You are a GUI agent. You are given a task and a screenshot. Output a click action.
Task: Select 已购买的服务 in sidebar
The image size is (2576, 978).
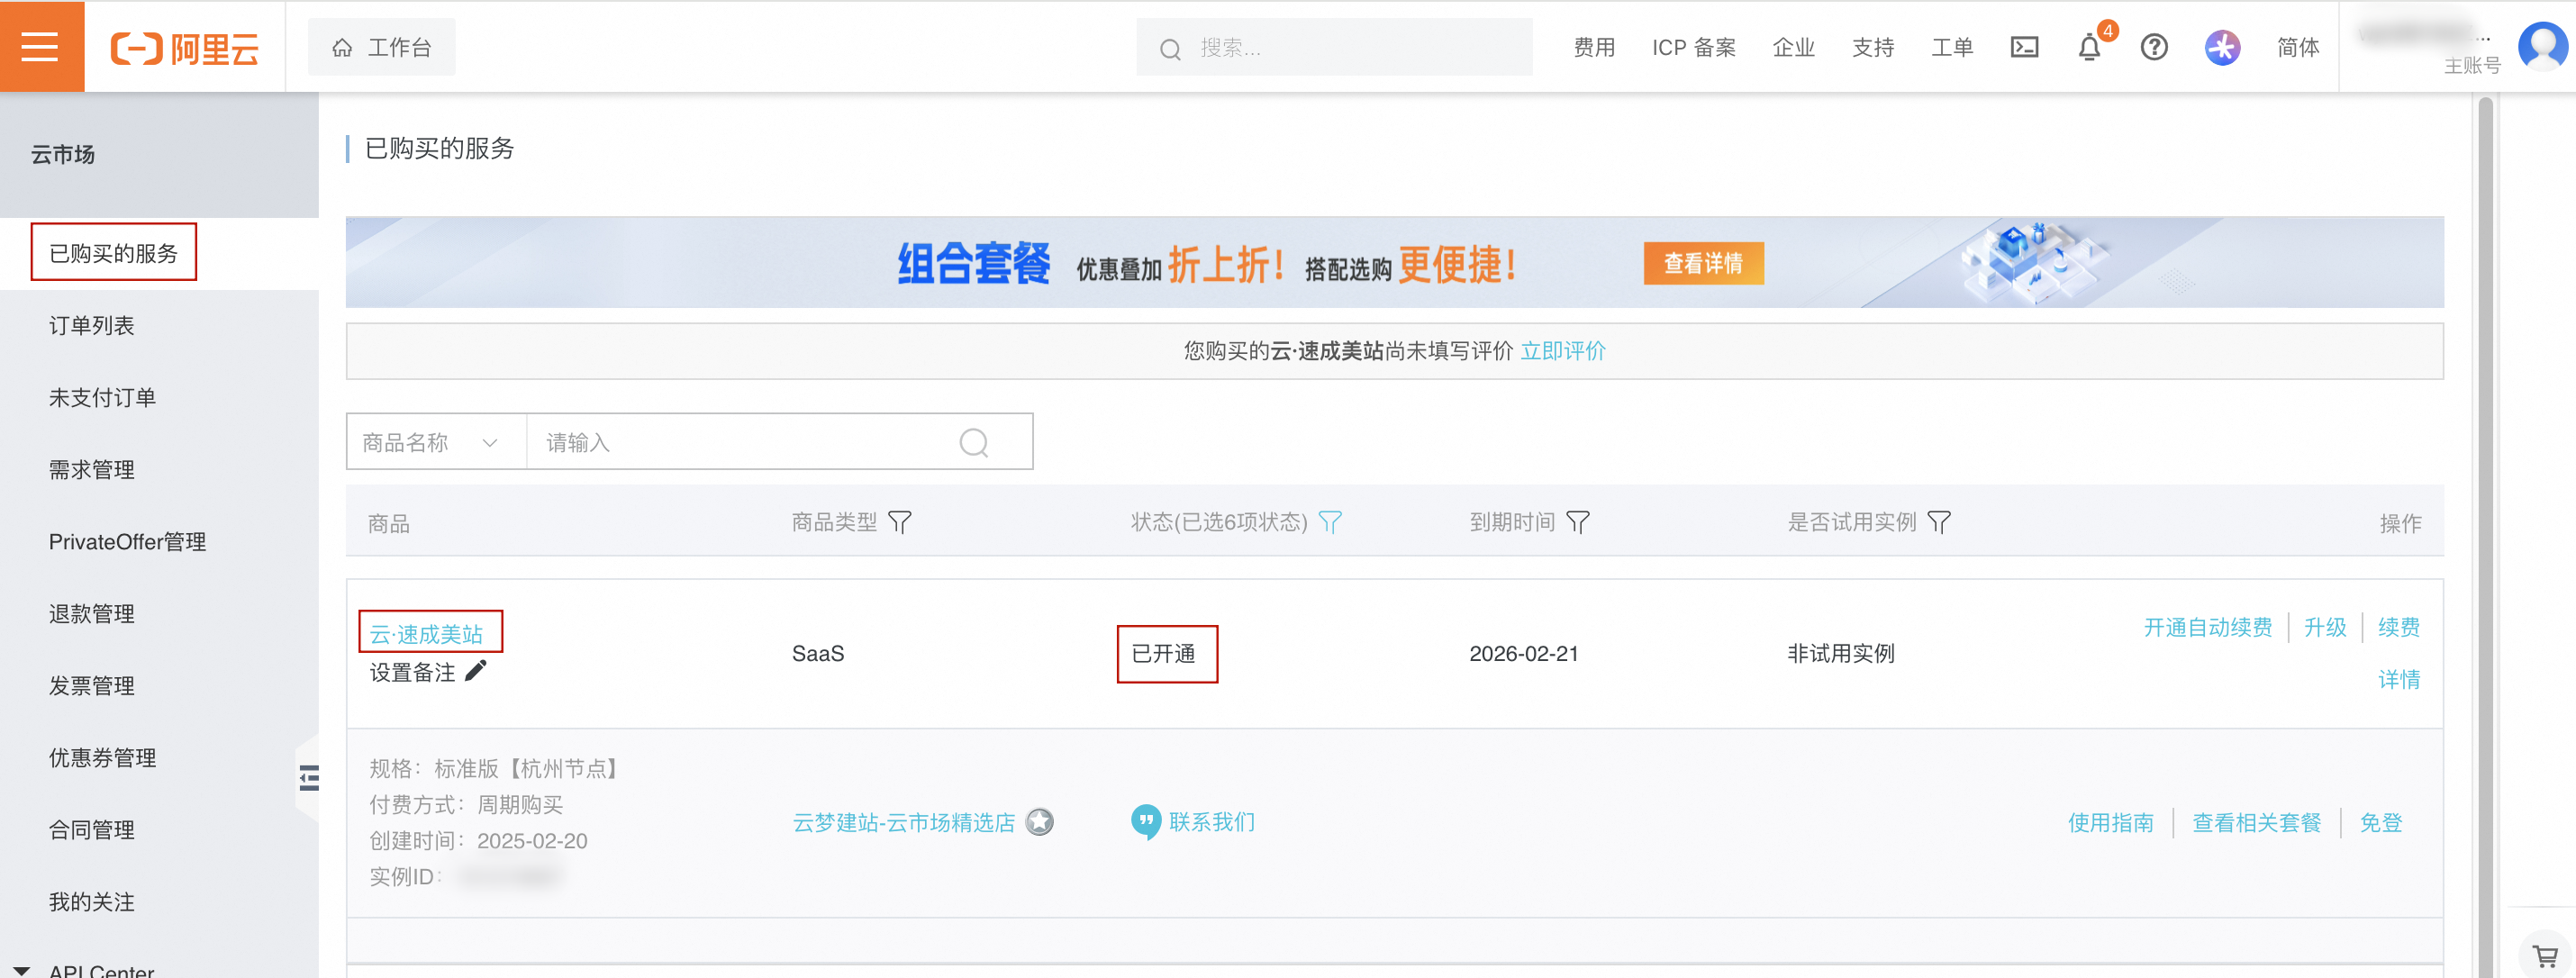[x=114, y=253]
